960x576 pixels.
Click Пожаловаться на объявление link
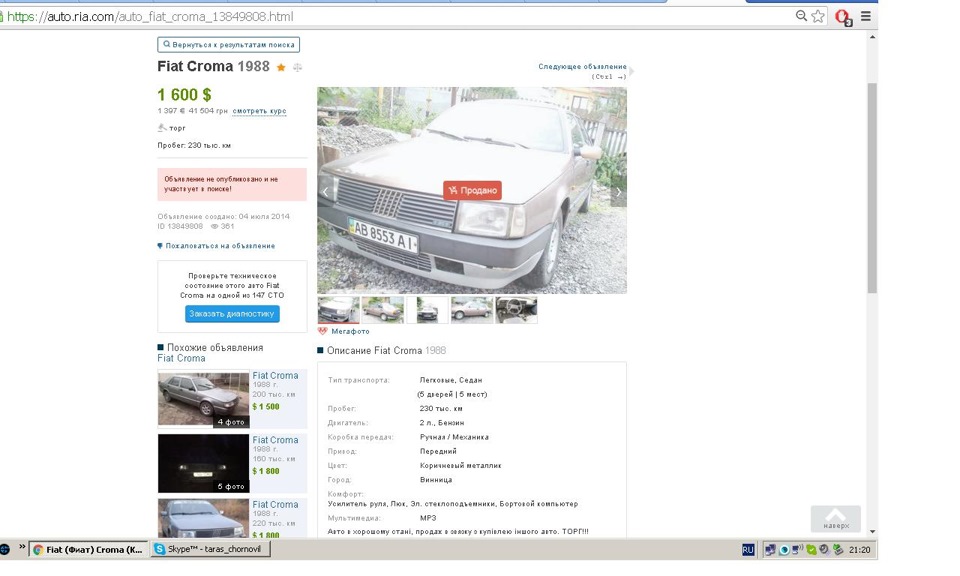(x=220, y=246)
